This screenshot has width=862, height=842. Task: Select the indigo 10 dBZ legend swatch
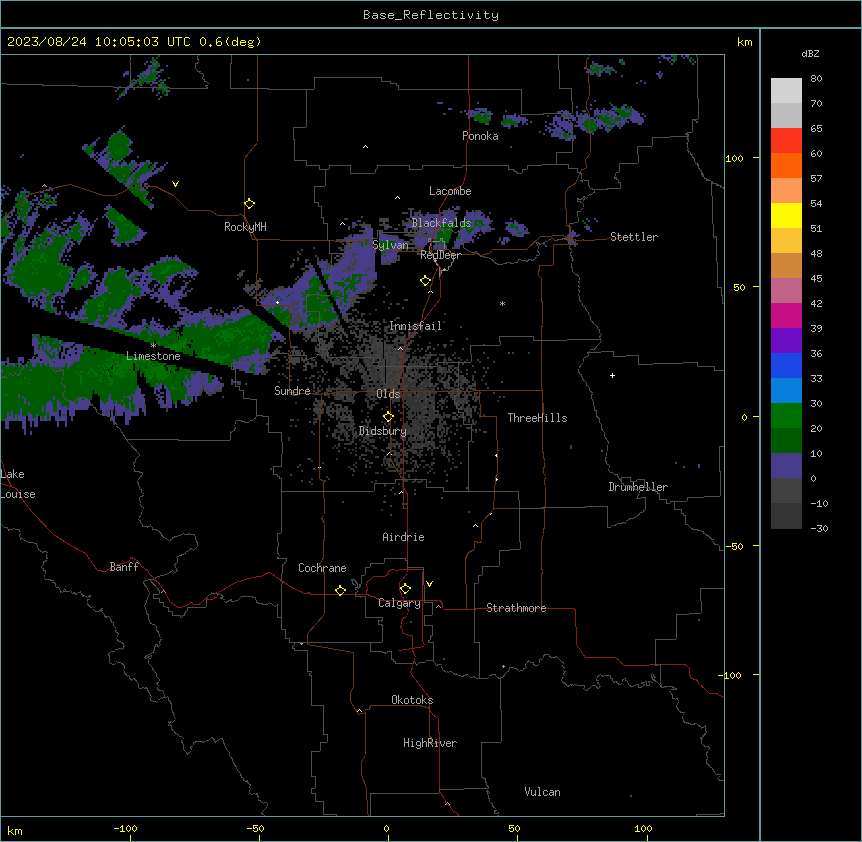[786, 466]
